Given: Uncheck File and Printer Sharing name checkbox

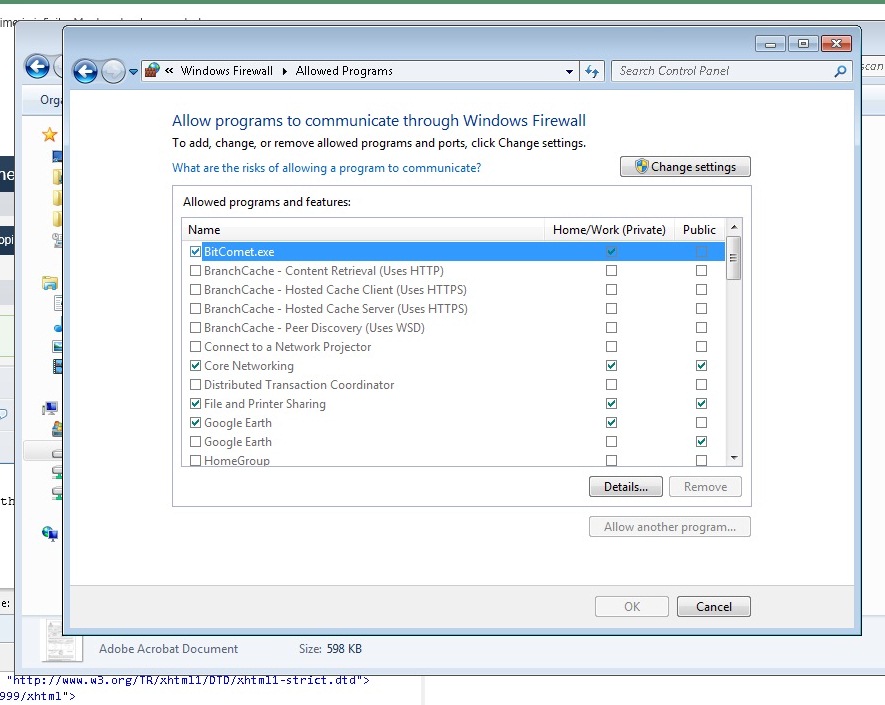Looking at the screenshot, I should 195,404.
